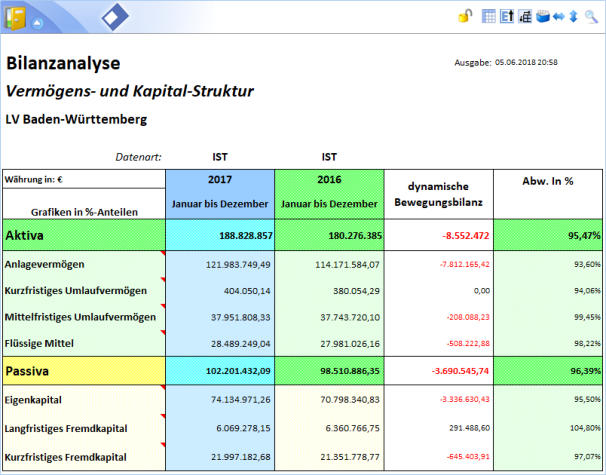Click the hierarchy table structure icon
The image size is (606, 475).
[x=524, y=16]
